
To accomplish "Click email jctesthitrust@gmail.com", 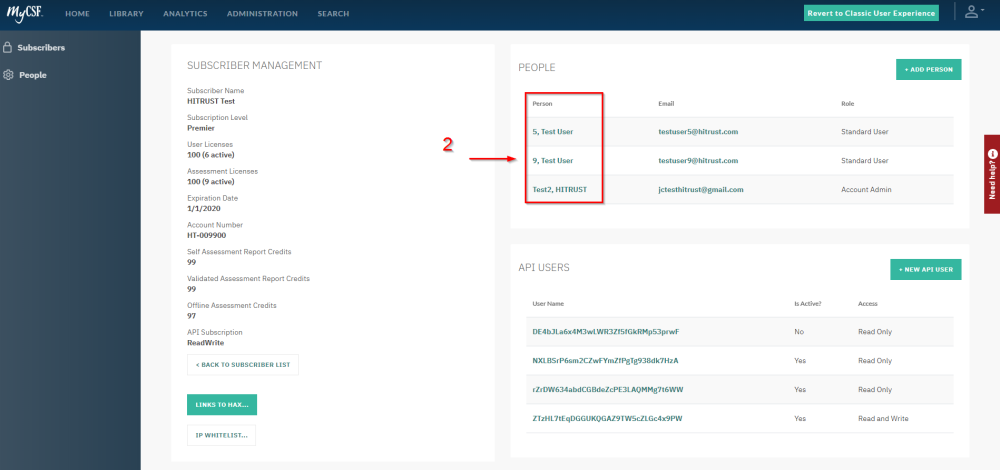I will [x=701, y=189].
